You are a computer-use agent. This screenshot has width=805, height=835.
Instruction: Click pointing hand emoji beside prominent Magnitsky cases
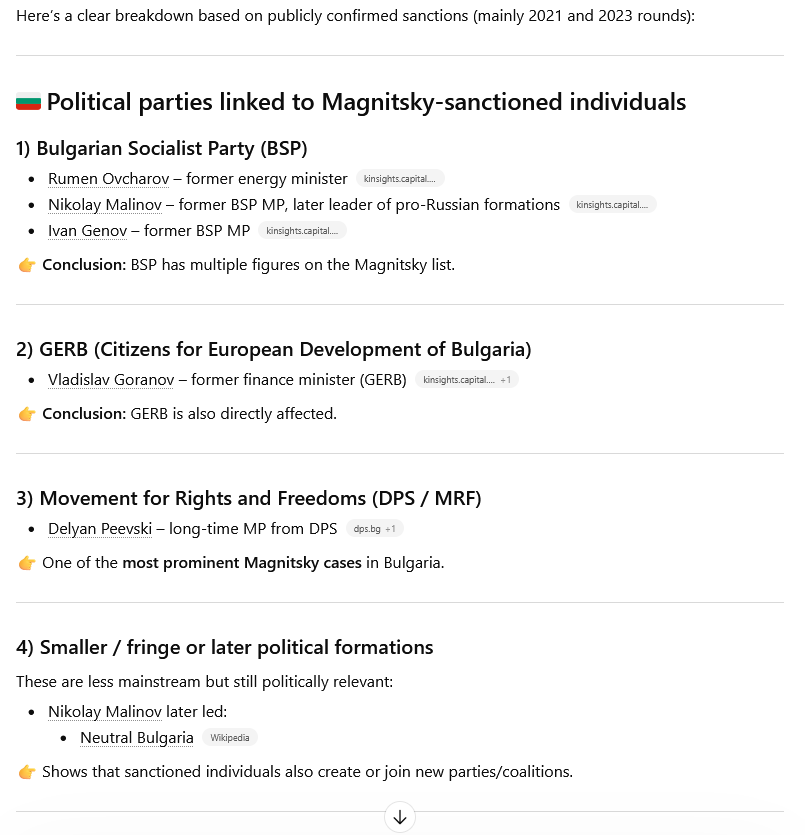coord(27,563)
